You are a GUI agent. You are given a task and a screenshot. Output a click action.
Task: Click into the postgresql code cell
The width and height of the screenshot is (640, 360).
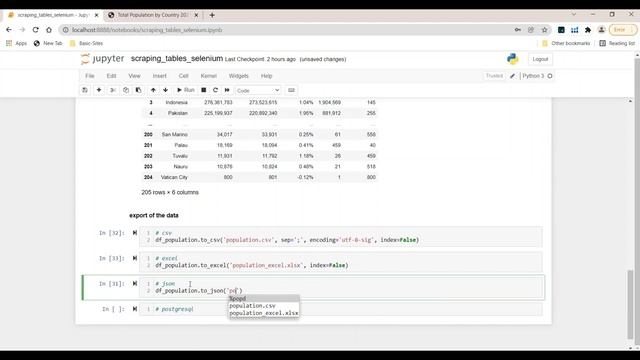[340, 309]
